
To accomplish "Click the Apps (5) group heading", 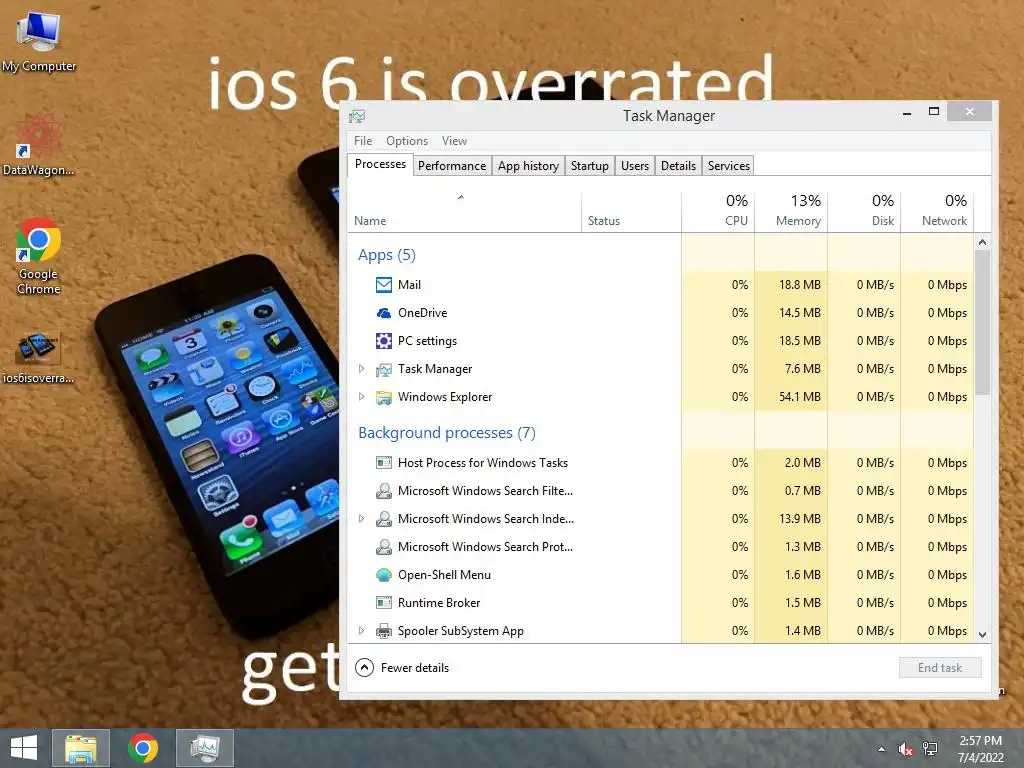I will click(387, 255).
